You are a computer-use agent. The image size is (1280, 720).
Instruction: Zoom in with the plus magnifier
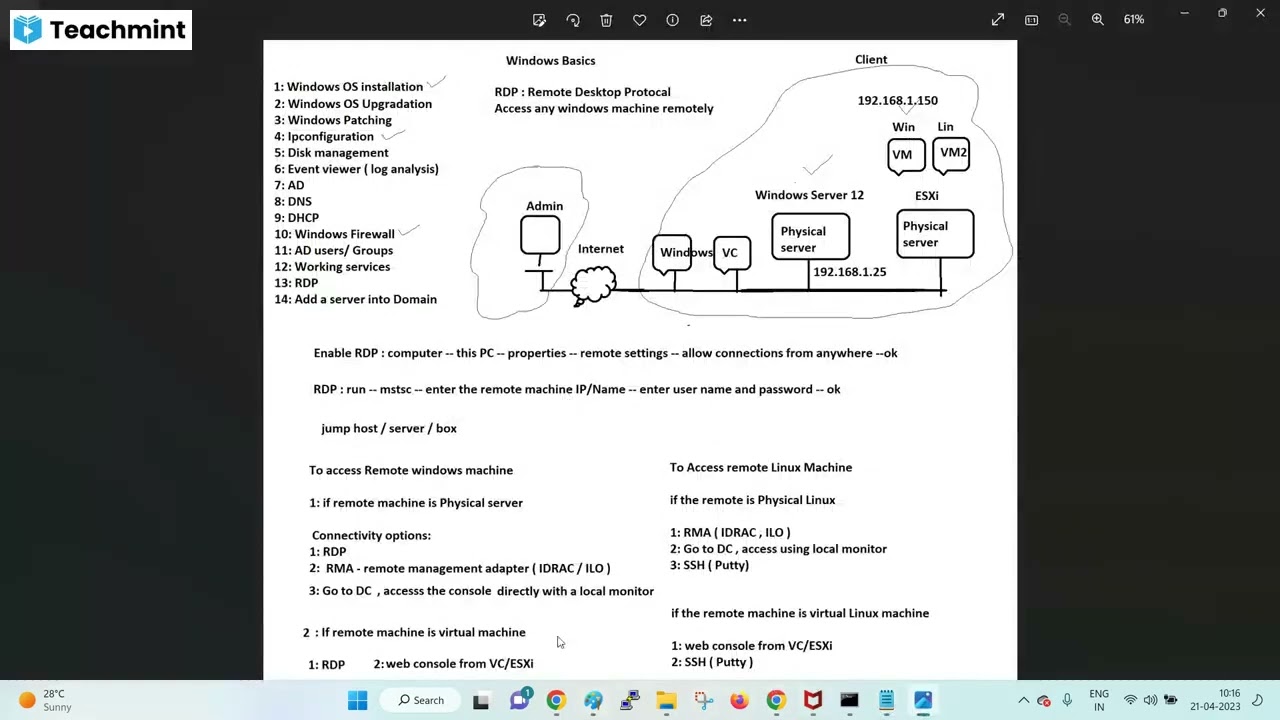[x=1097, y=20]
